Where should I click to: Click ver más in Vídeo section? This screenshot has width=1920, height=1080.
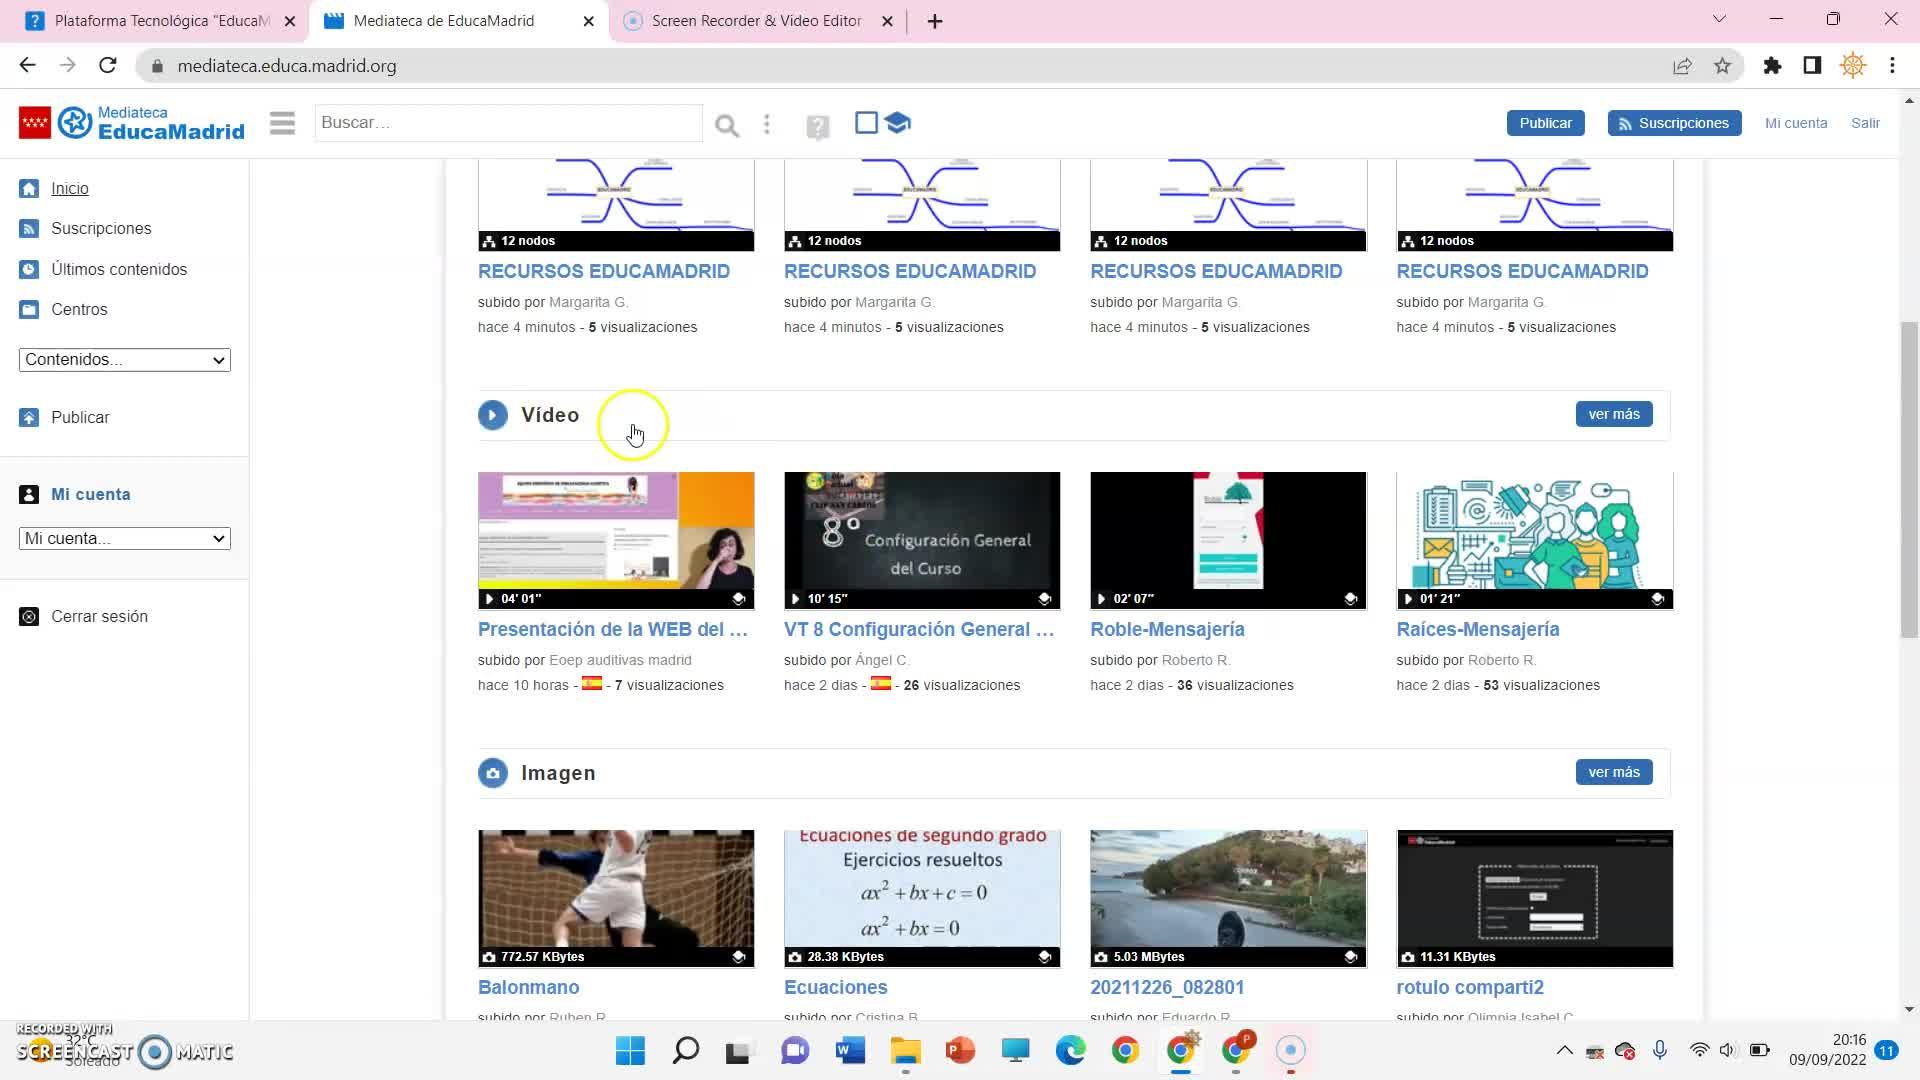[x=1613, y=414]
